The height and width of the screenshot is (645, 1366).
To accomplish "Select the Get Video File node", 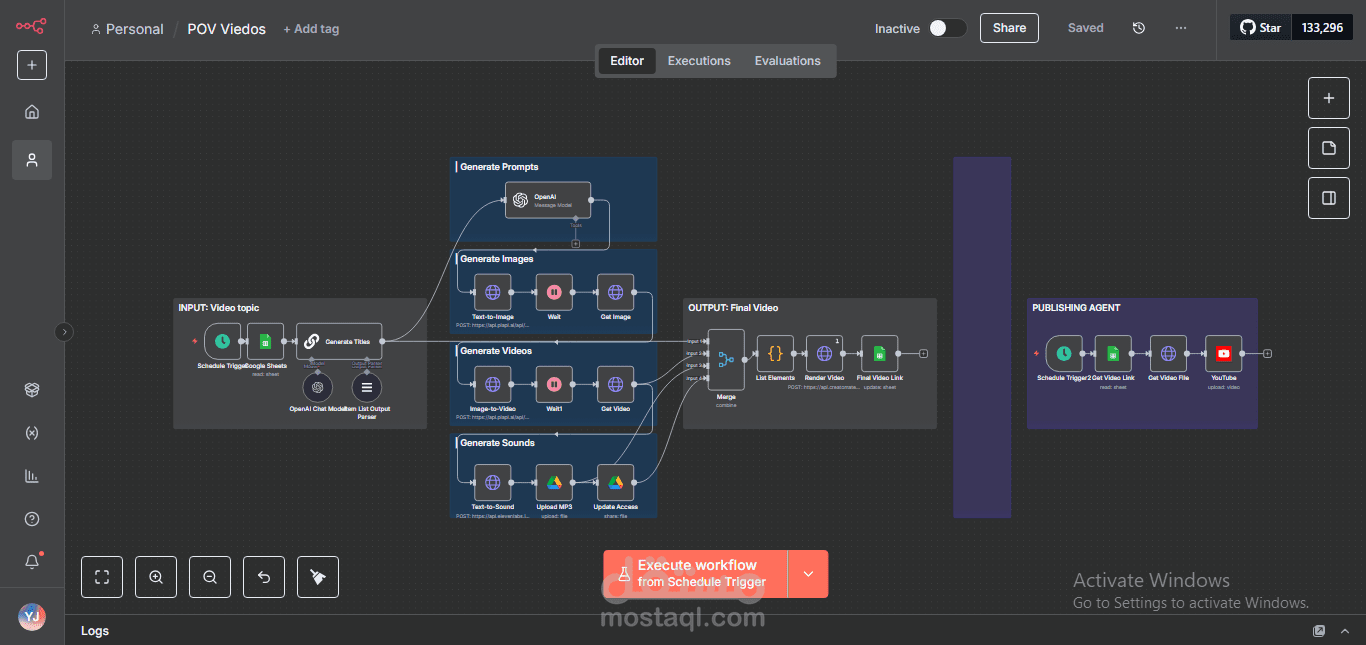I will (1168, 353).
